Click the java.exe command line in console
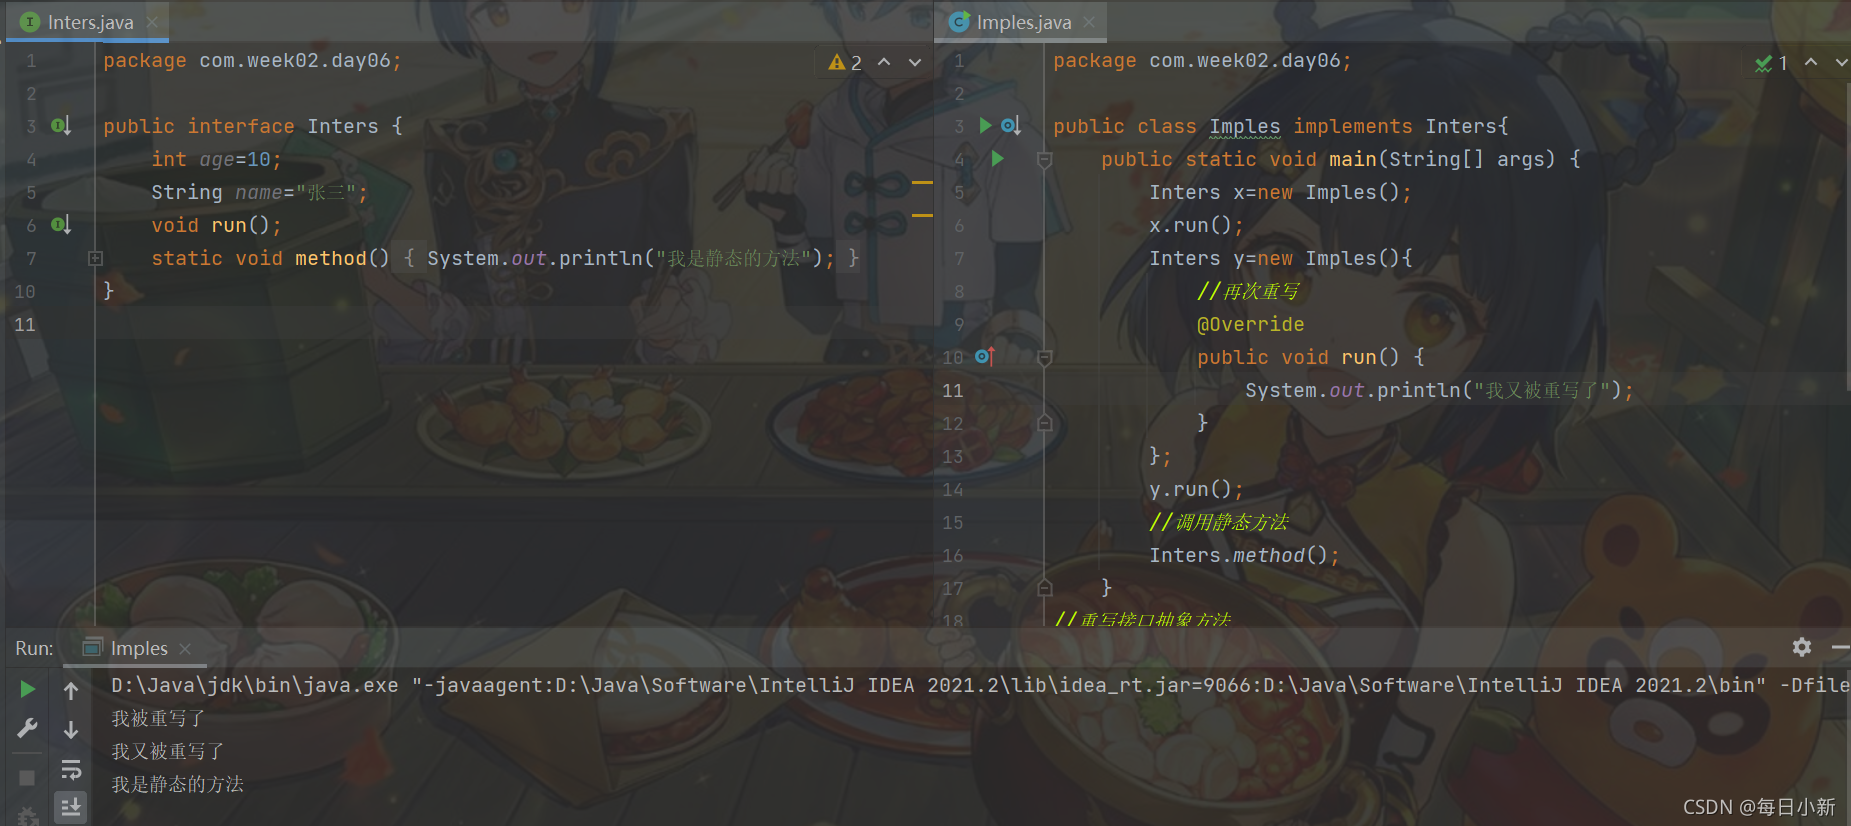 coord(980,685)
